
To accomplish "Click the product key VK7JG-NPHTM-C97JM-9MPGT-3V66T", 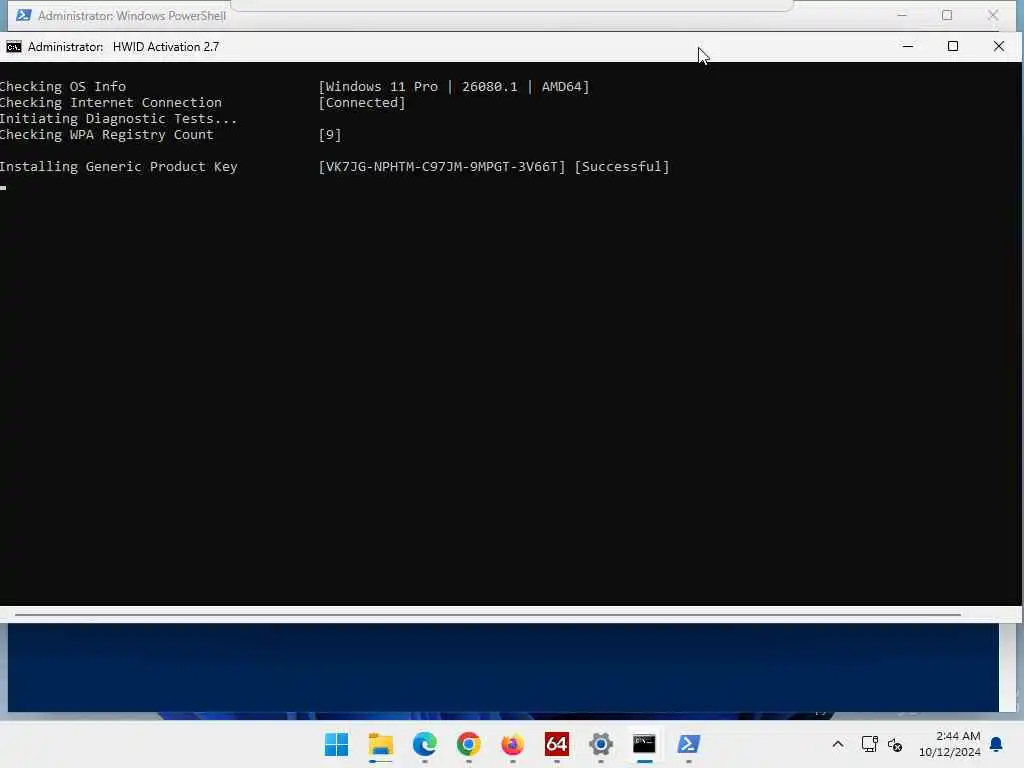I will [442, 167].
